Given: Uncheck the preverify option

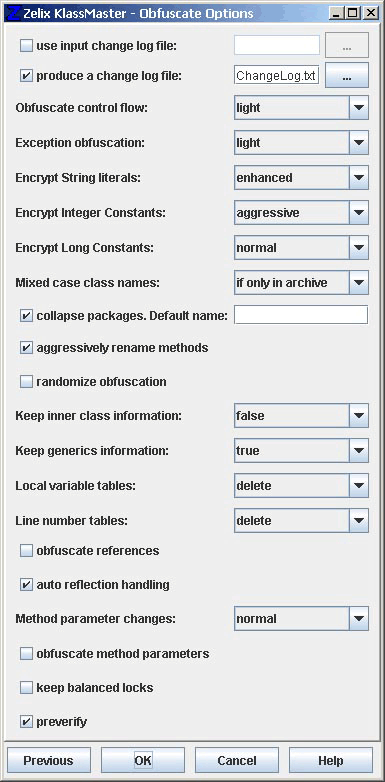Looking at the screenshot, I should click(26, 722).
